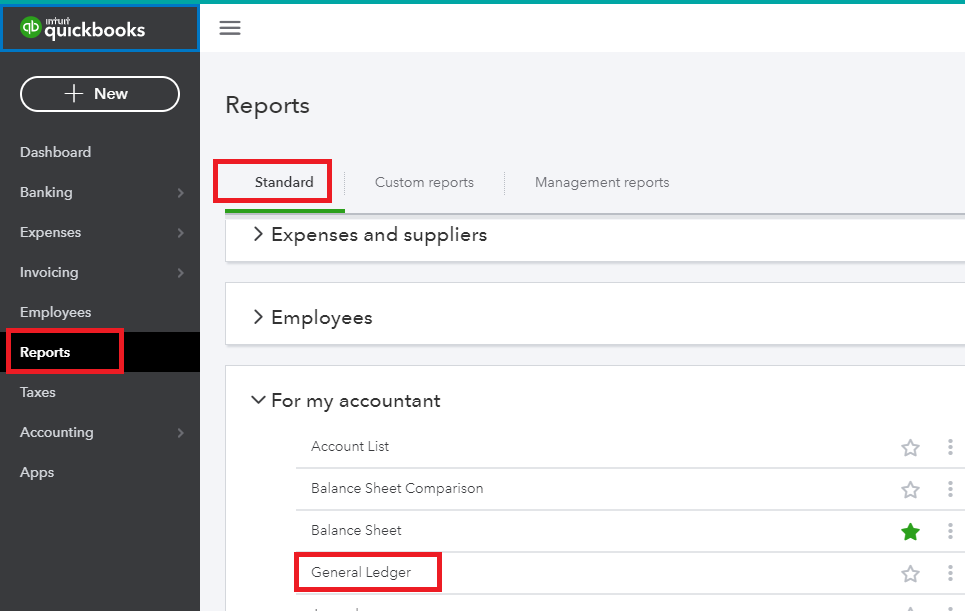Select Reports in the sidebar
The width and height of the screenshot is (965, 611).
click(46, 352)
